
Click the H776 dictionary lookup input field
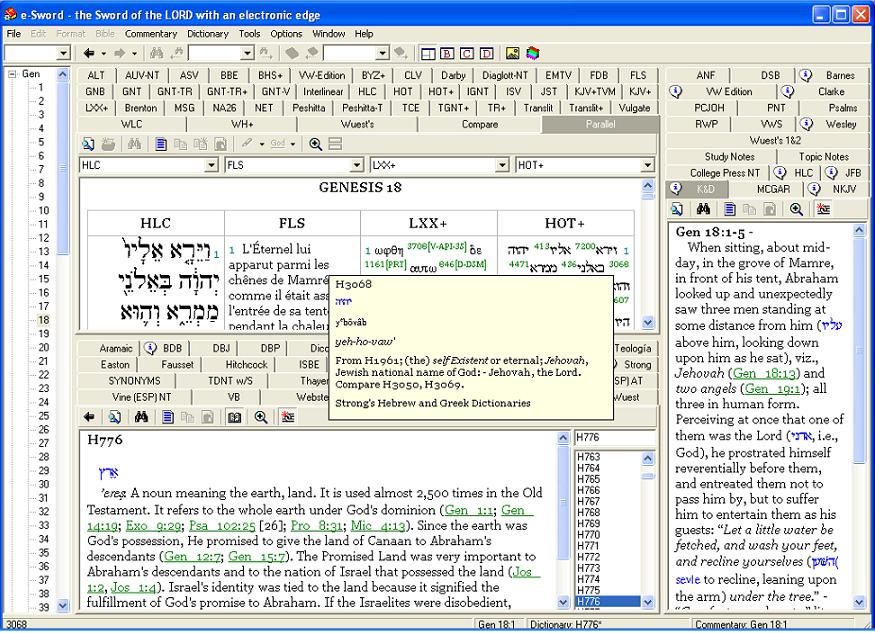[614, 437]
